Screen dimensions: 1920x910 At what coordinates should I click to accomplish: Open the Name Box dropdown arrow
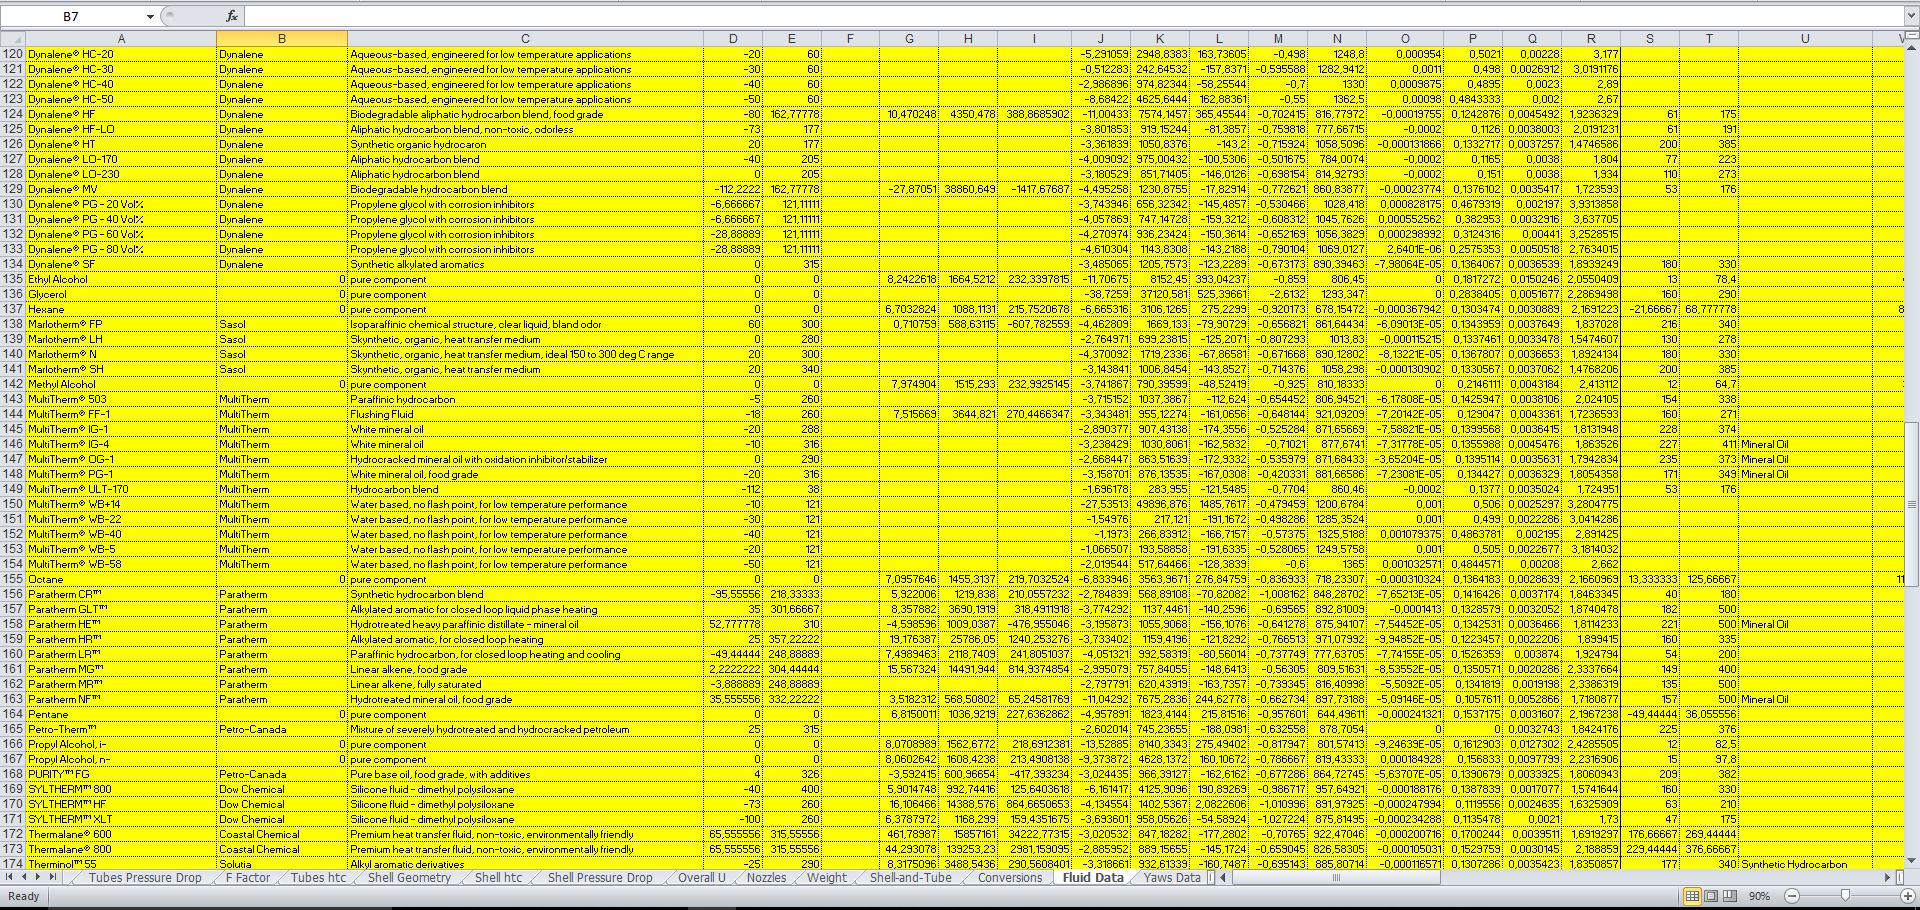pyautogui.click(x=150, y=16)
